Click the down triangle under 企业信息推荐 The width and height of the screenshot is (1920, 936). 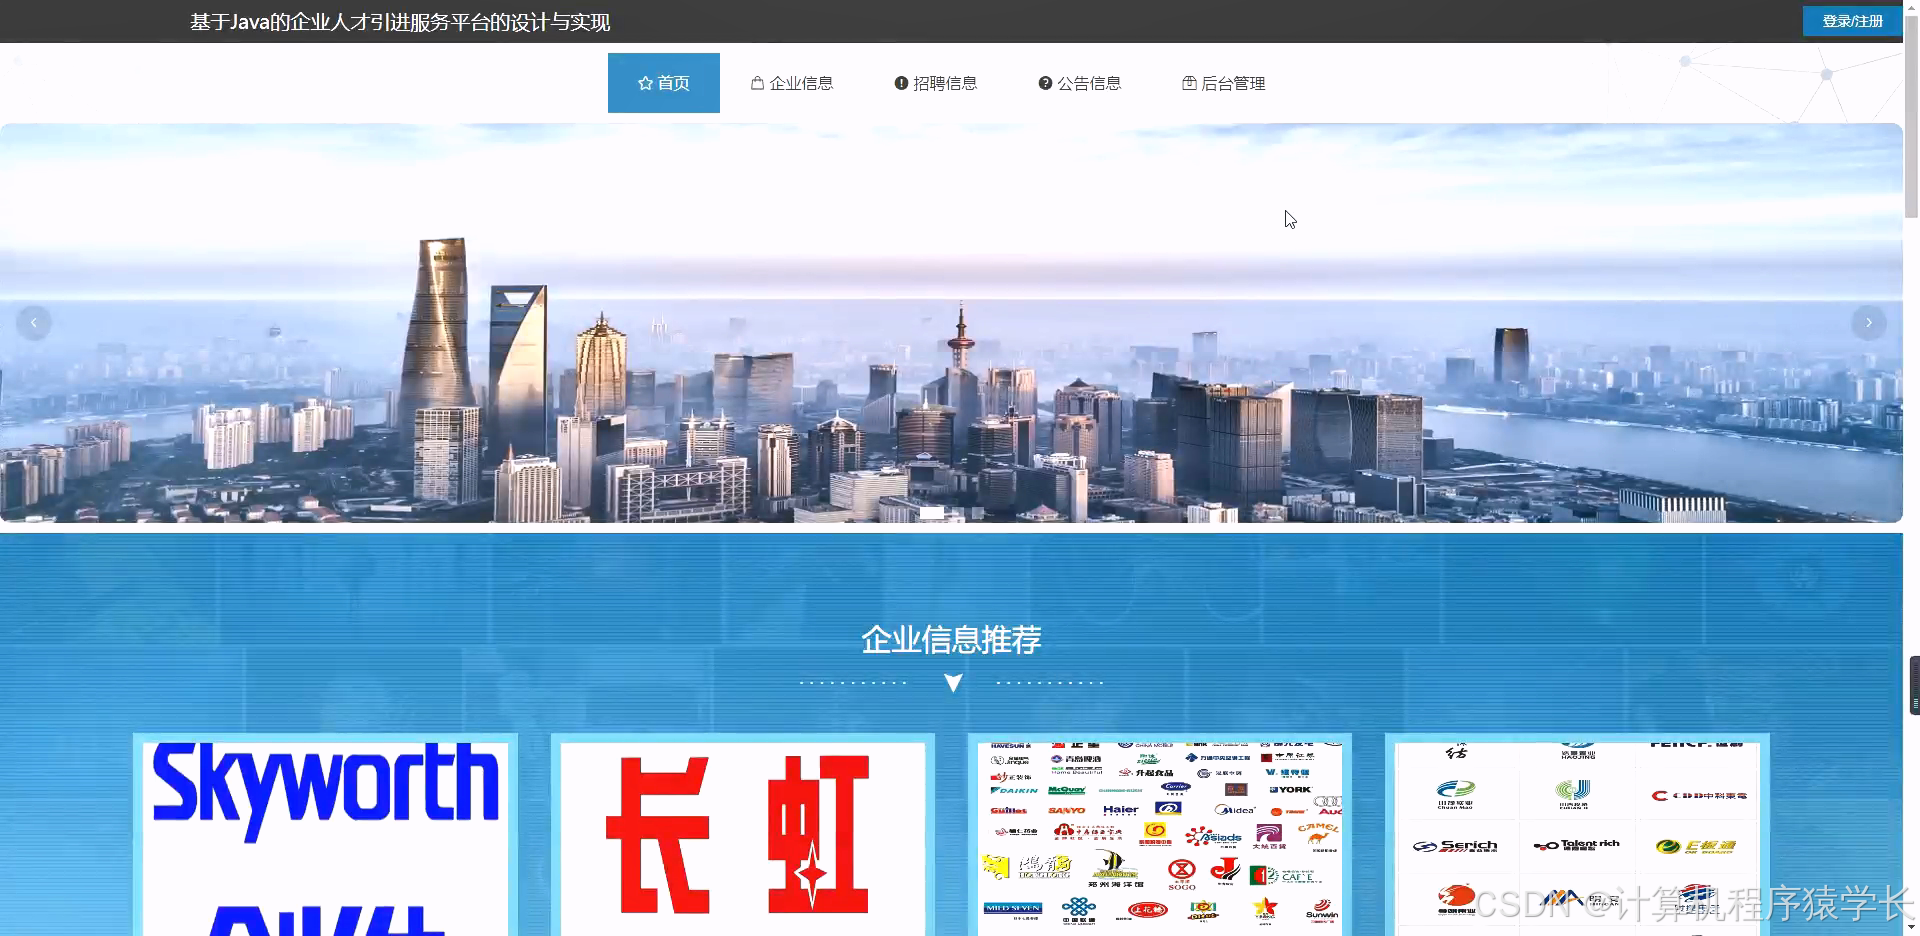click(x=952, y=682)
